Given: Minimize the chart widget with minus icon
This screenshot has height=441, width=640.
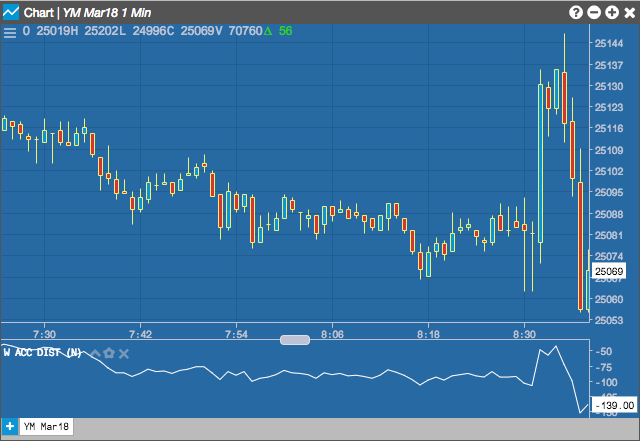Looking at the screenshot, I should (x=593, y=13).
